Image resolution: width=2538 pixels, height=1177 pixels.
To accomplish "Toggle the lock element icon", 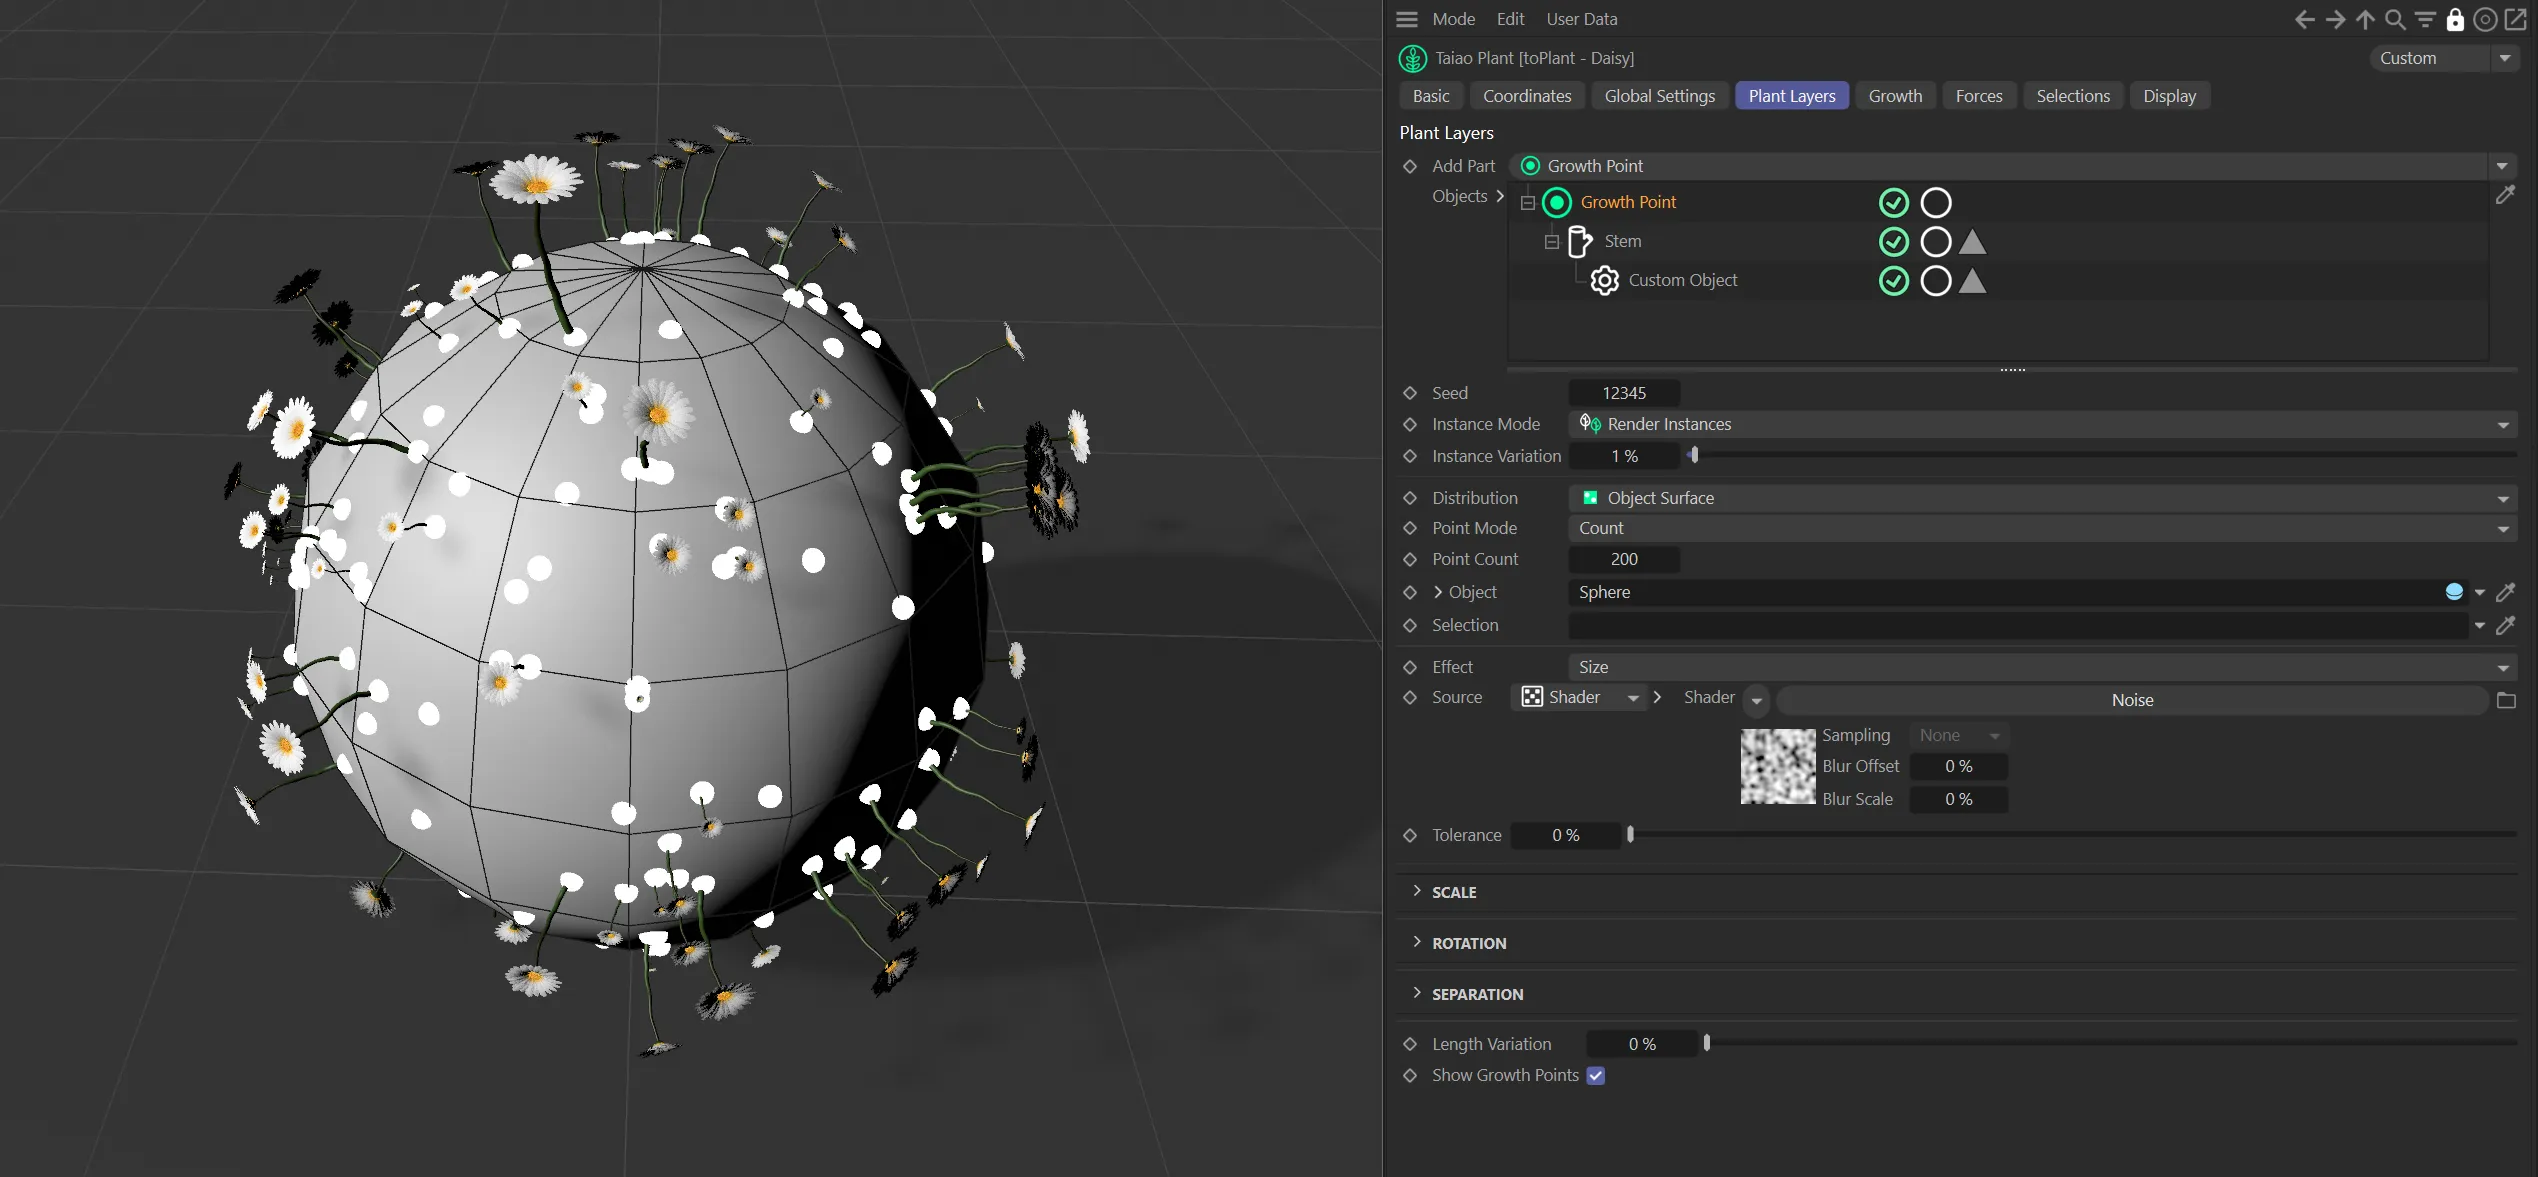I will [2455, 19].
